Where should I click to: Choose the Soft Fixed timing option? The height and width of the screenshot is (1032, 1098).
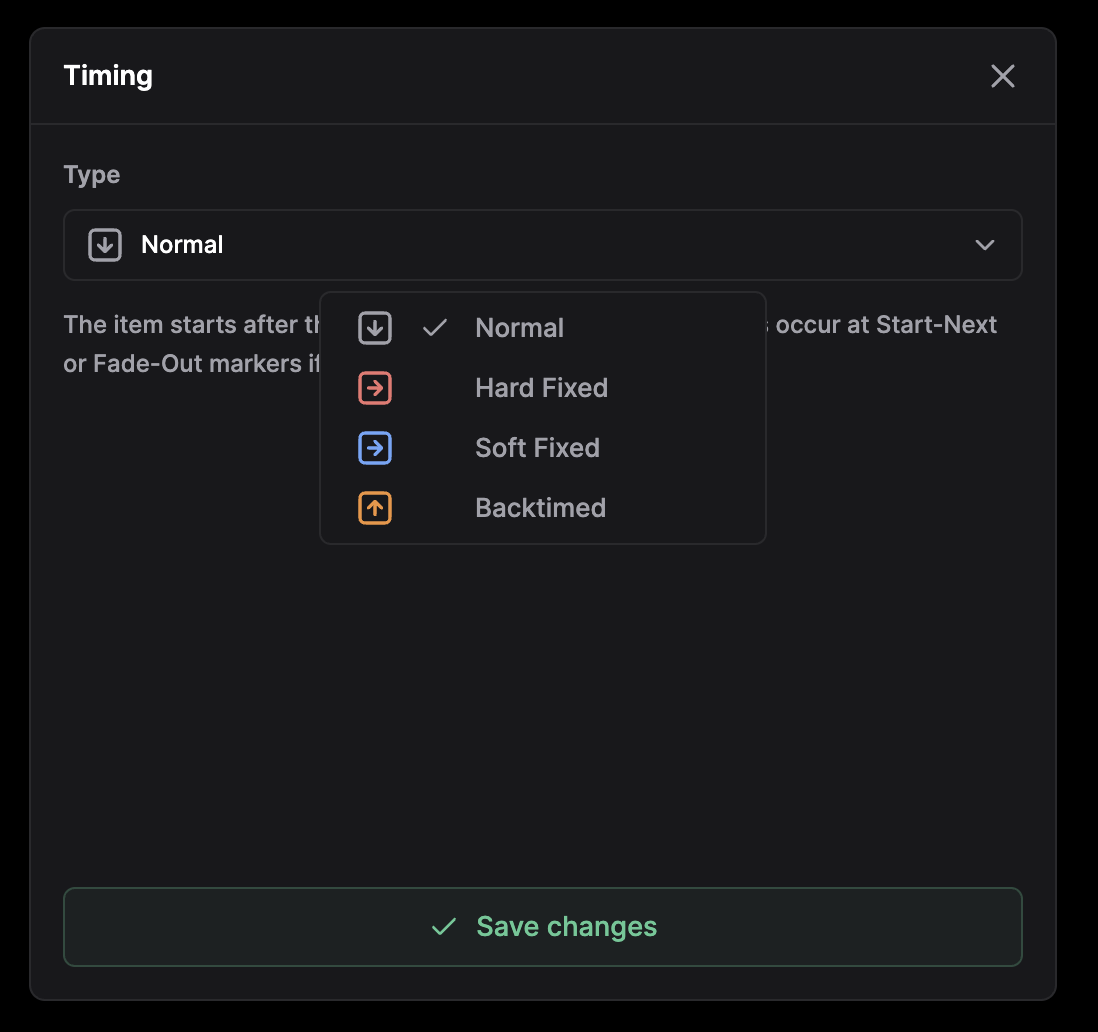pos(537,448)
